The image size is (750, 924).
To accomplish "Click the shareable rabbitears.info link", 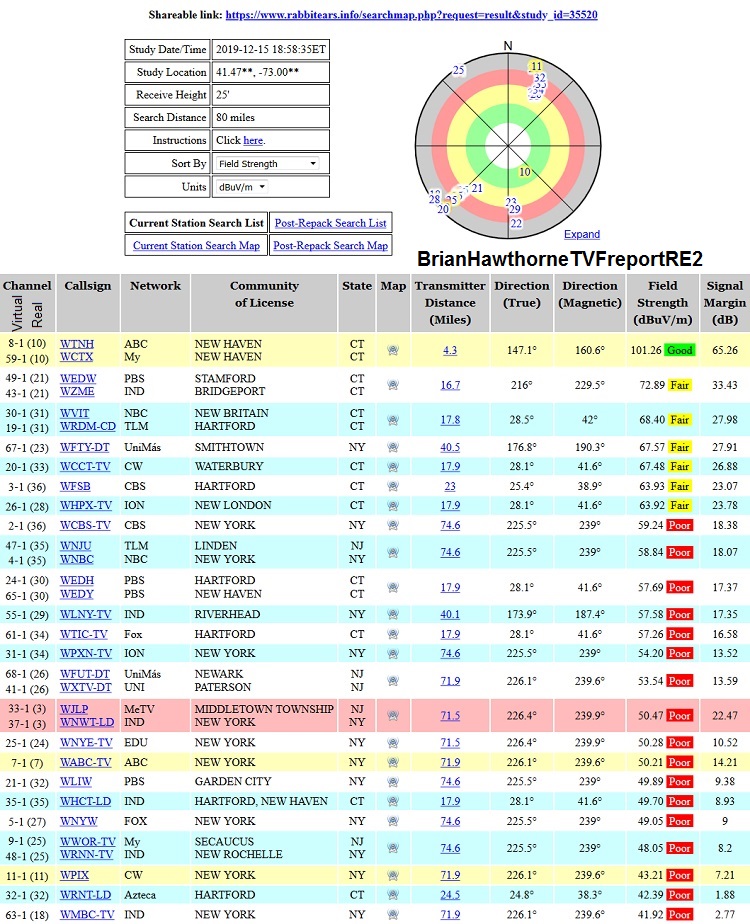I will tap(412, 16).
